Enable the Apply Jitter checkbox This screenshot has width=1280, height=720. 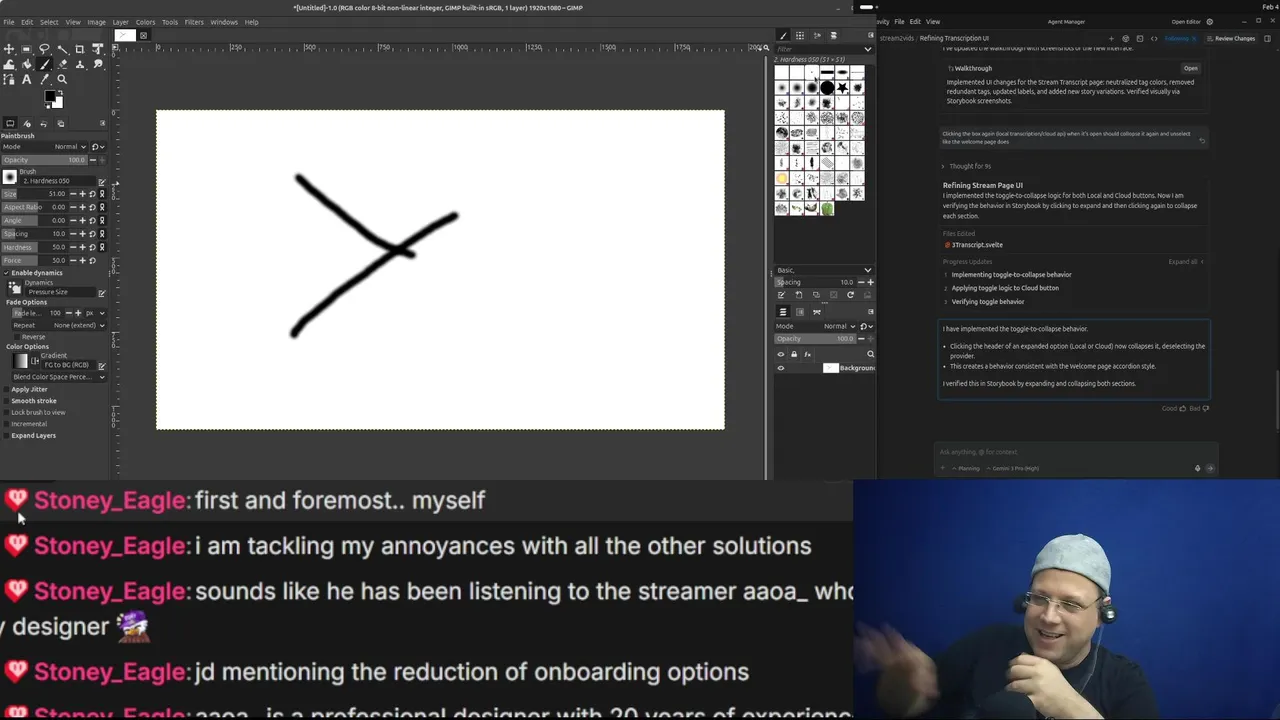click(x=6, y=389)
